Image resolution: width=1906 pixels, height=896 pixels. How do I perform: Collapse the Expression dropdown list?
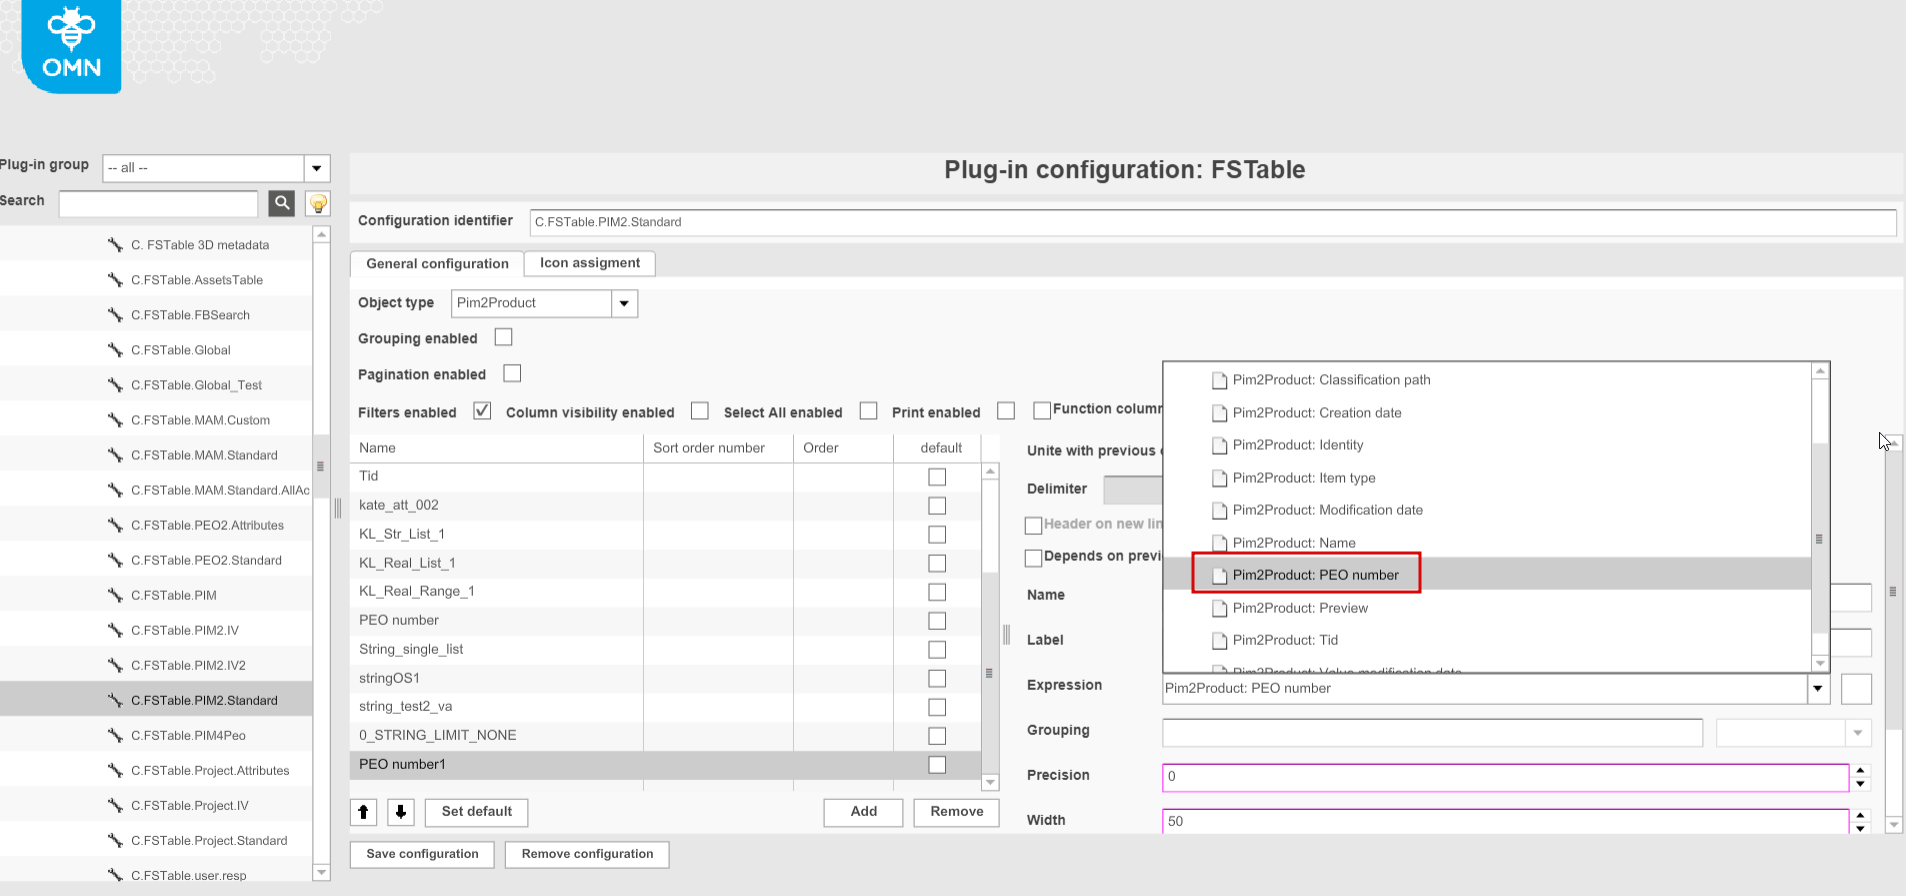[x=1817, y=688]
